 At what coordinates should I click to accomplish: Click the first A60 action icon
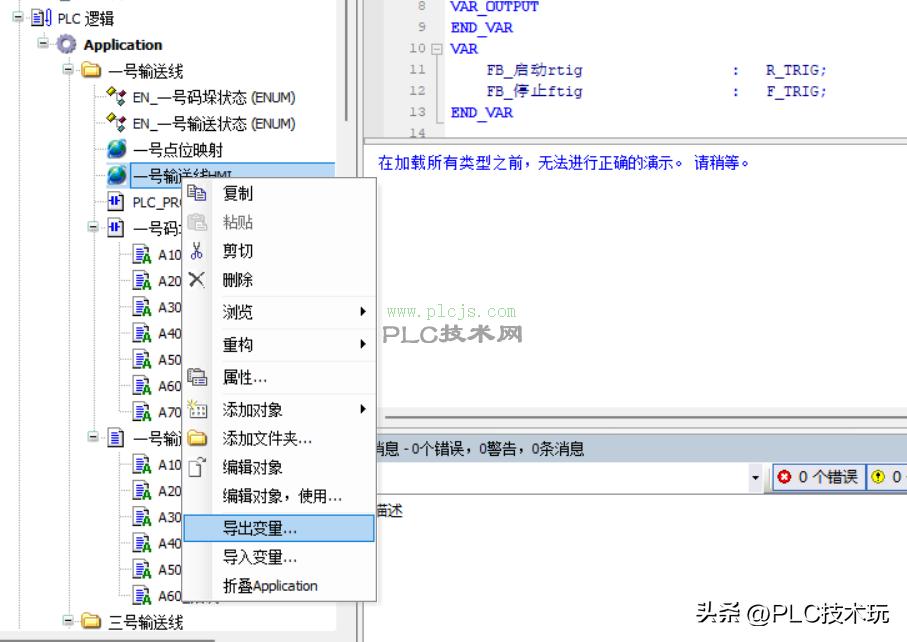coord(142,385)
